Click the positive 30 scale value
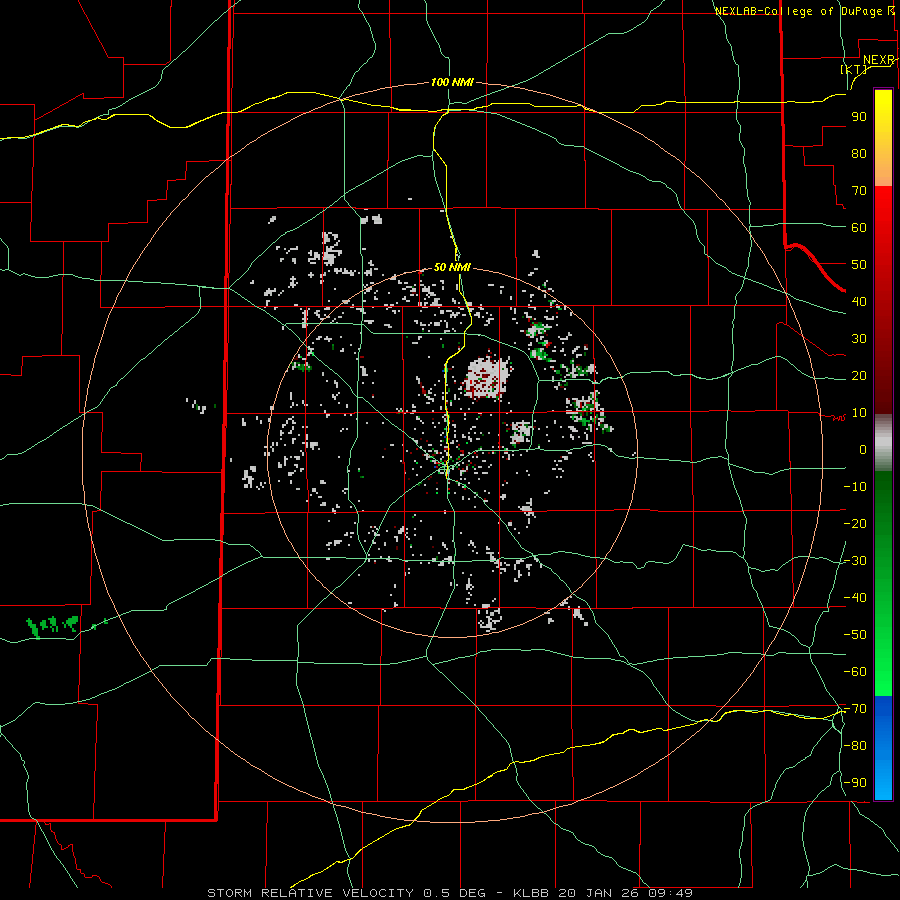 pos(859,339)
